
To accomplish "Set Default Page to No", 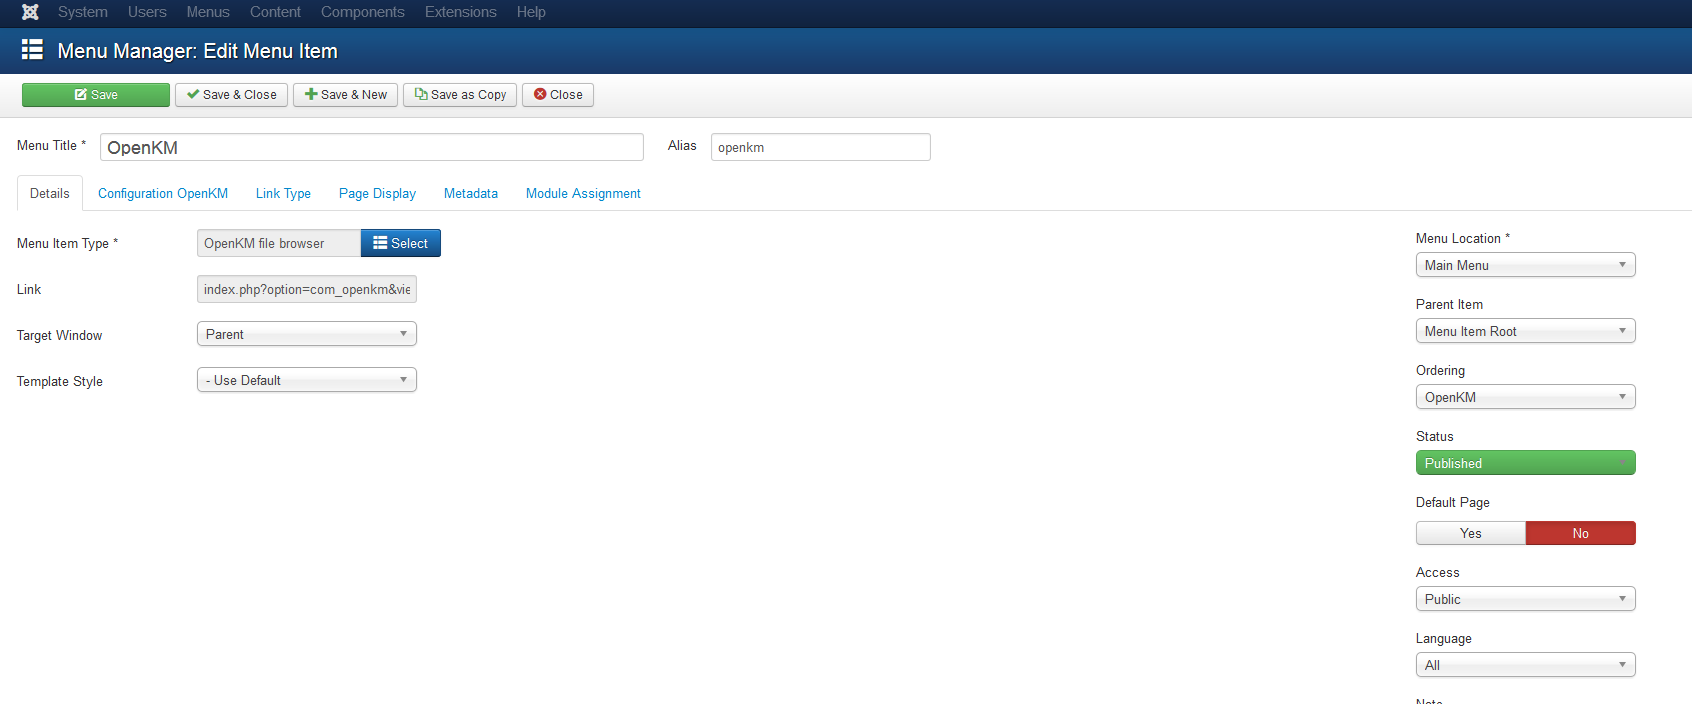I will coord(1580,533).
